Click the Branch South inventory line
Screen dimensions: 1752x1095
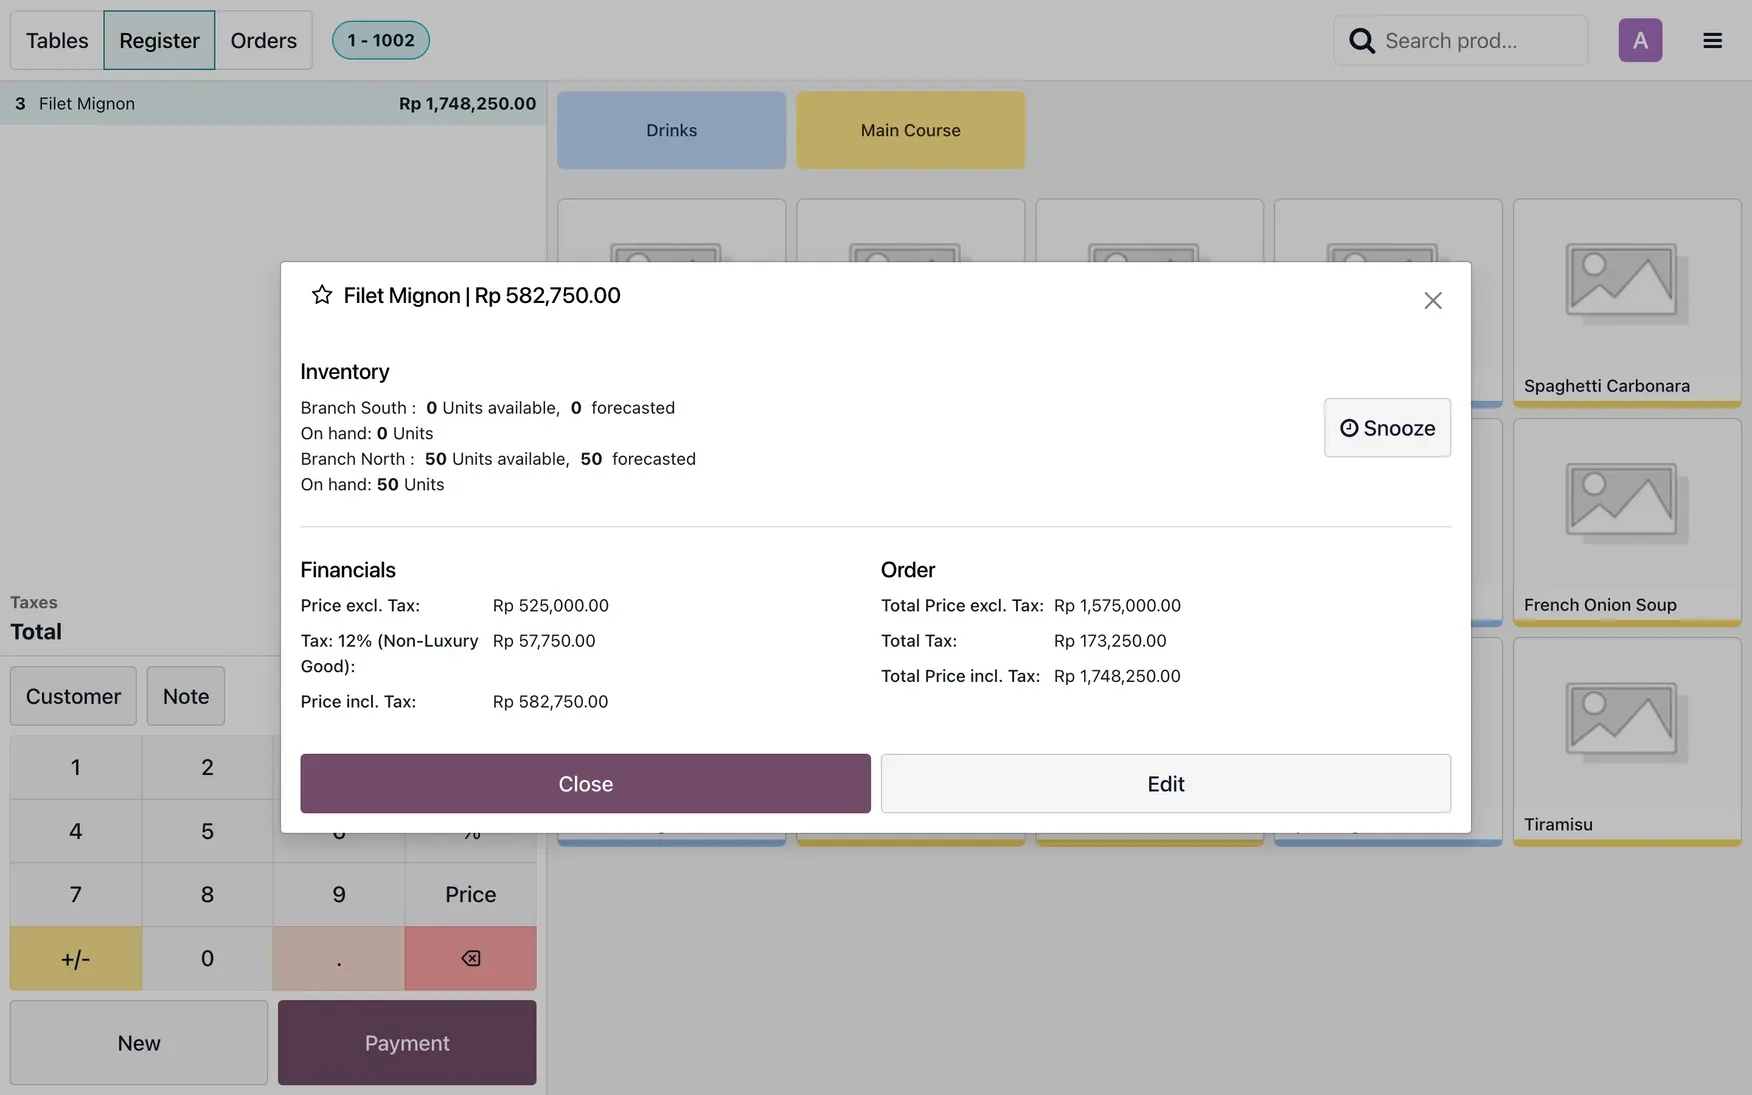click(x=488, y=408)
